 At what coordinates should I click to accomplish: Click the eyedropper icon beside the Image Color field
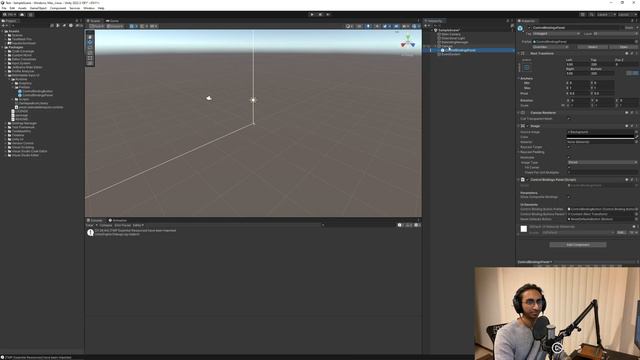(x=636, y=137)
